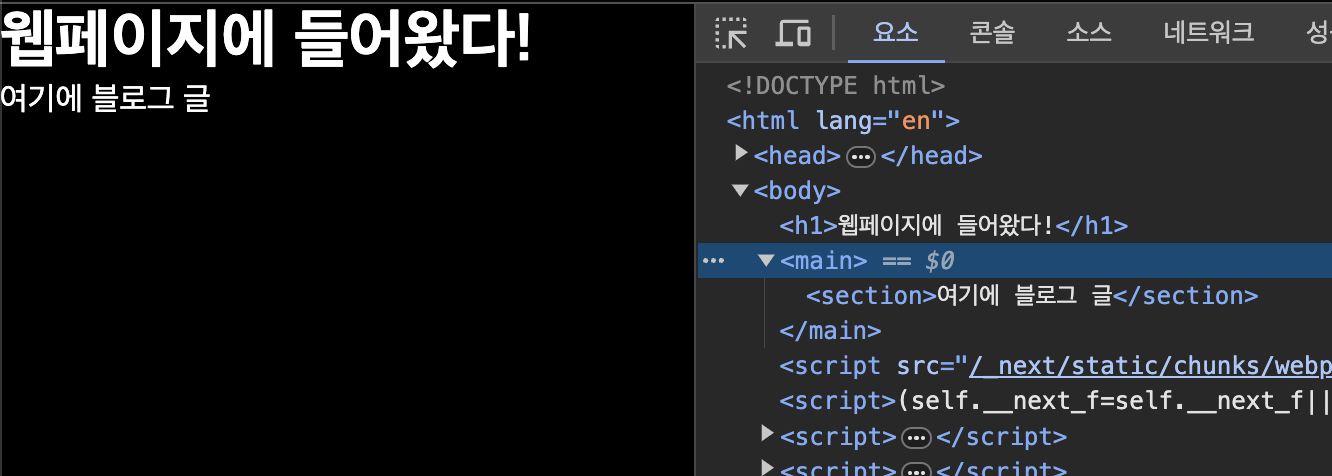The width and height of the screenshot is (1332, 476).
Task: Open the 요소 tab
Action: tap(895, 33)
